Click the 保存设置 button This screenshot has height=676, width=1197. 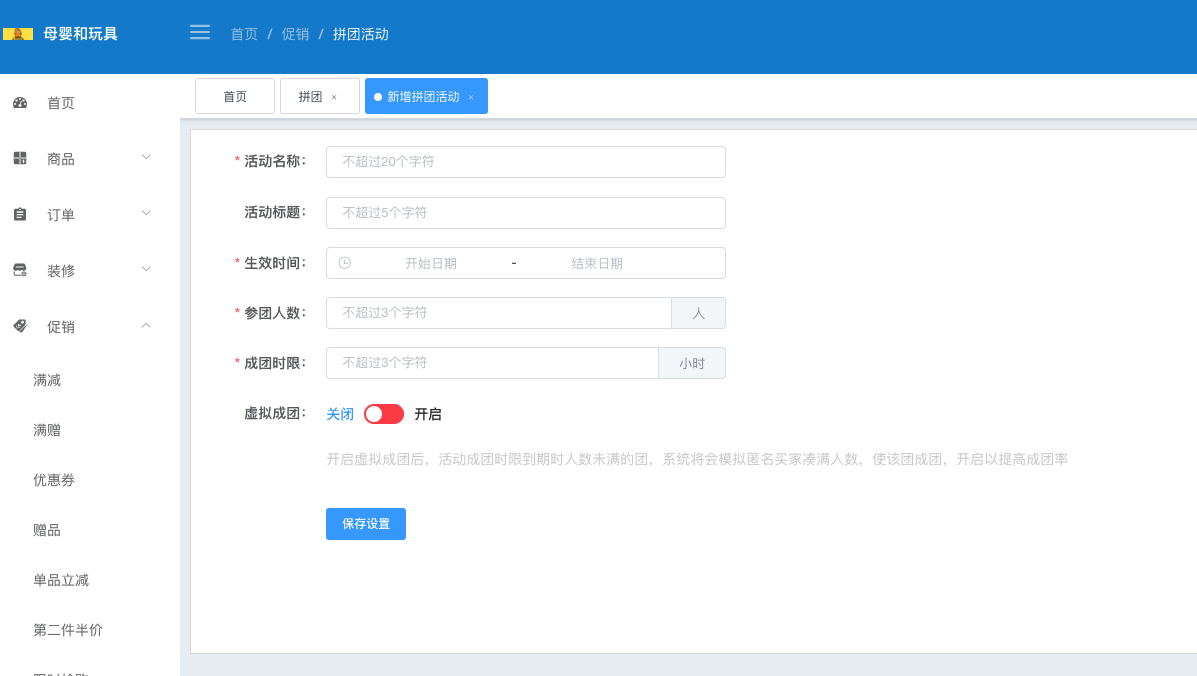click(x=366, y=523)
